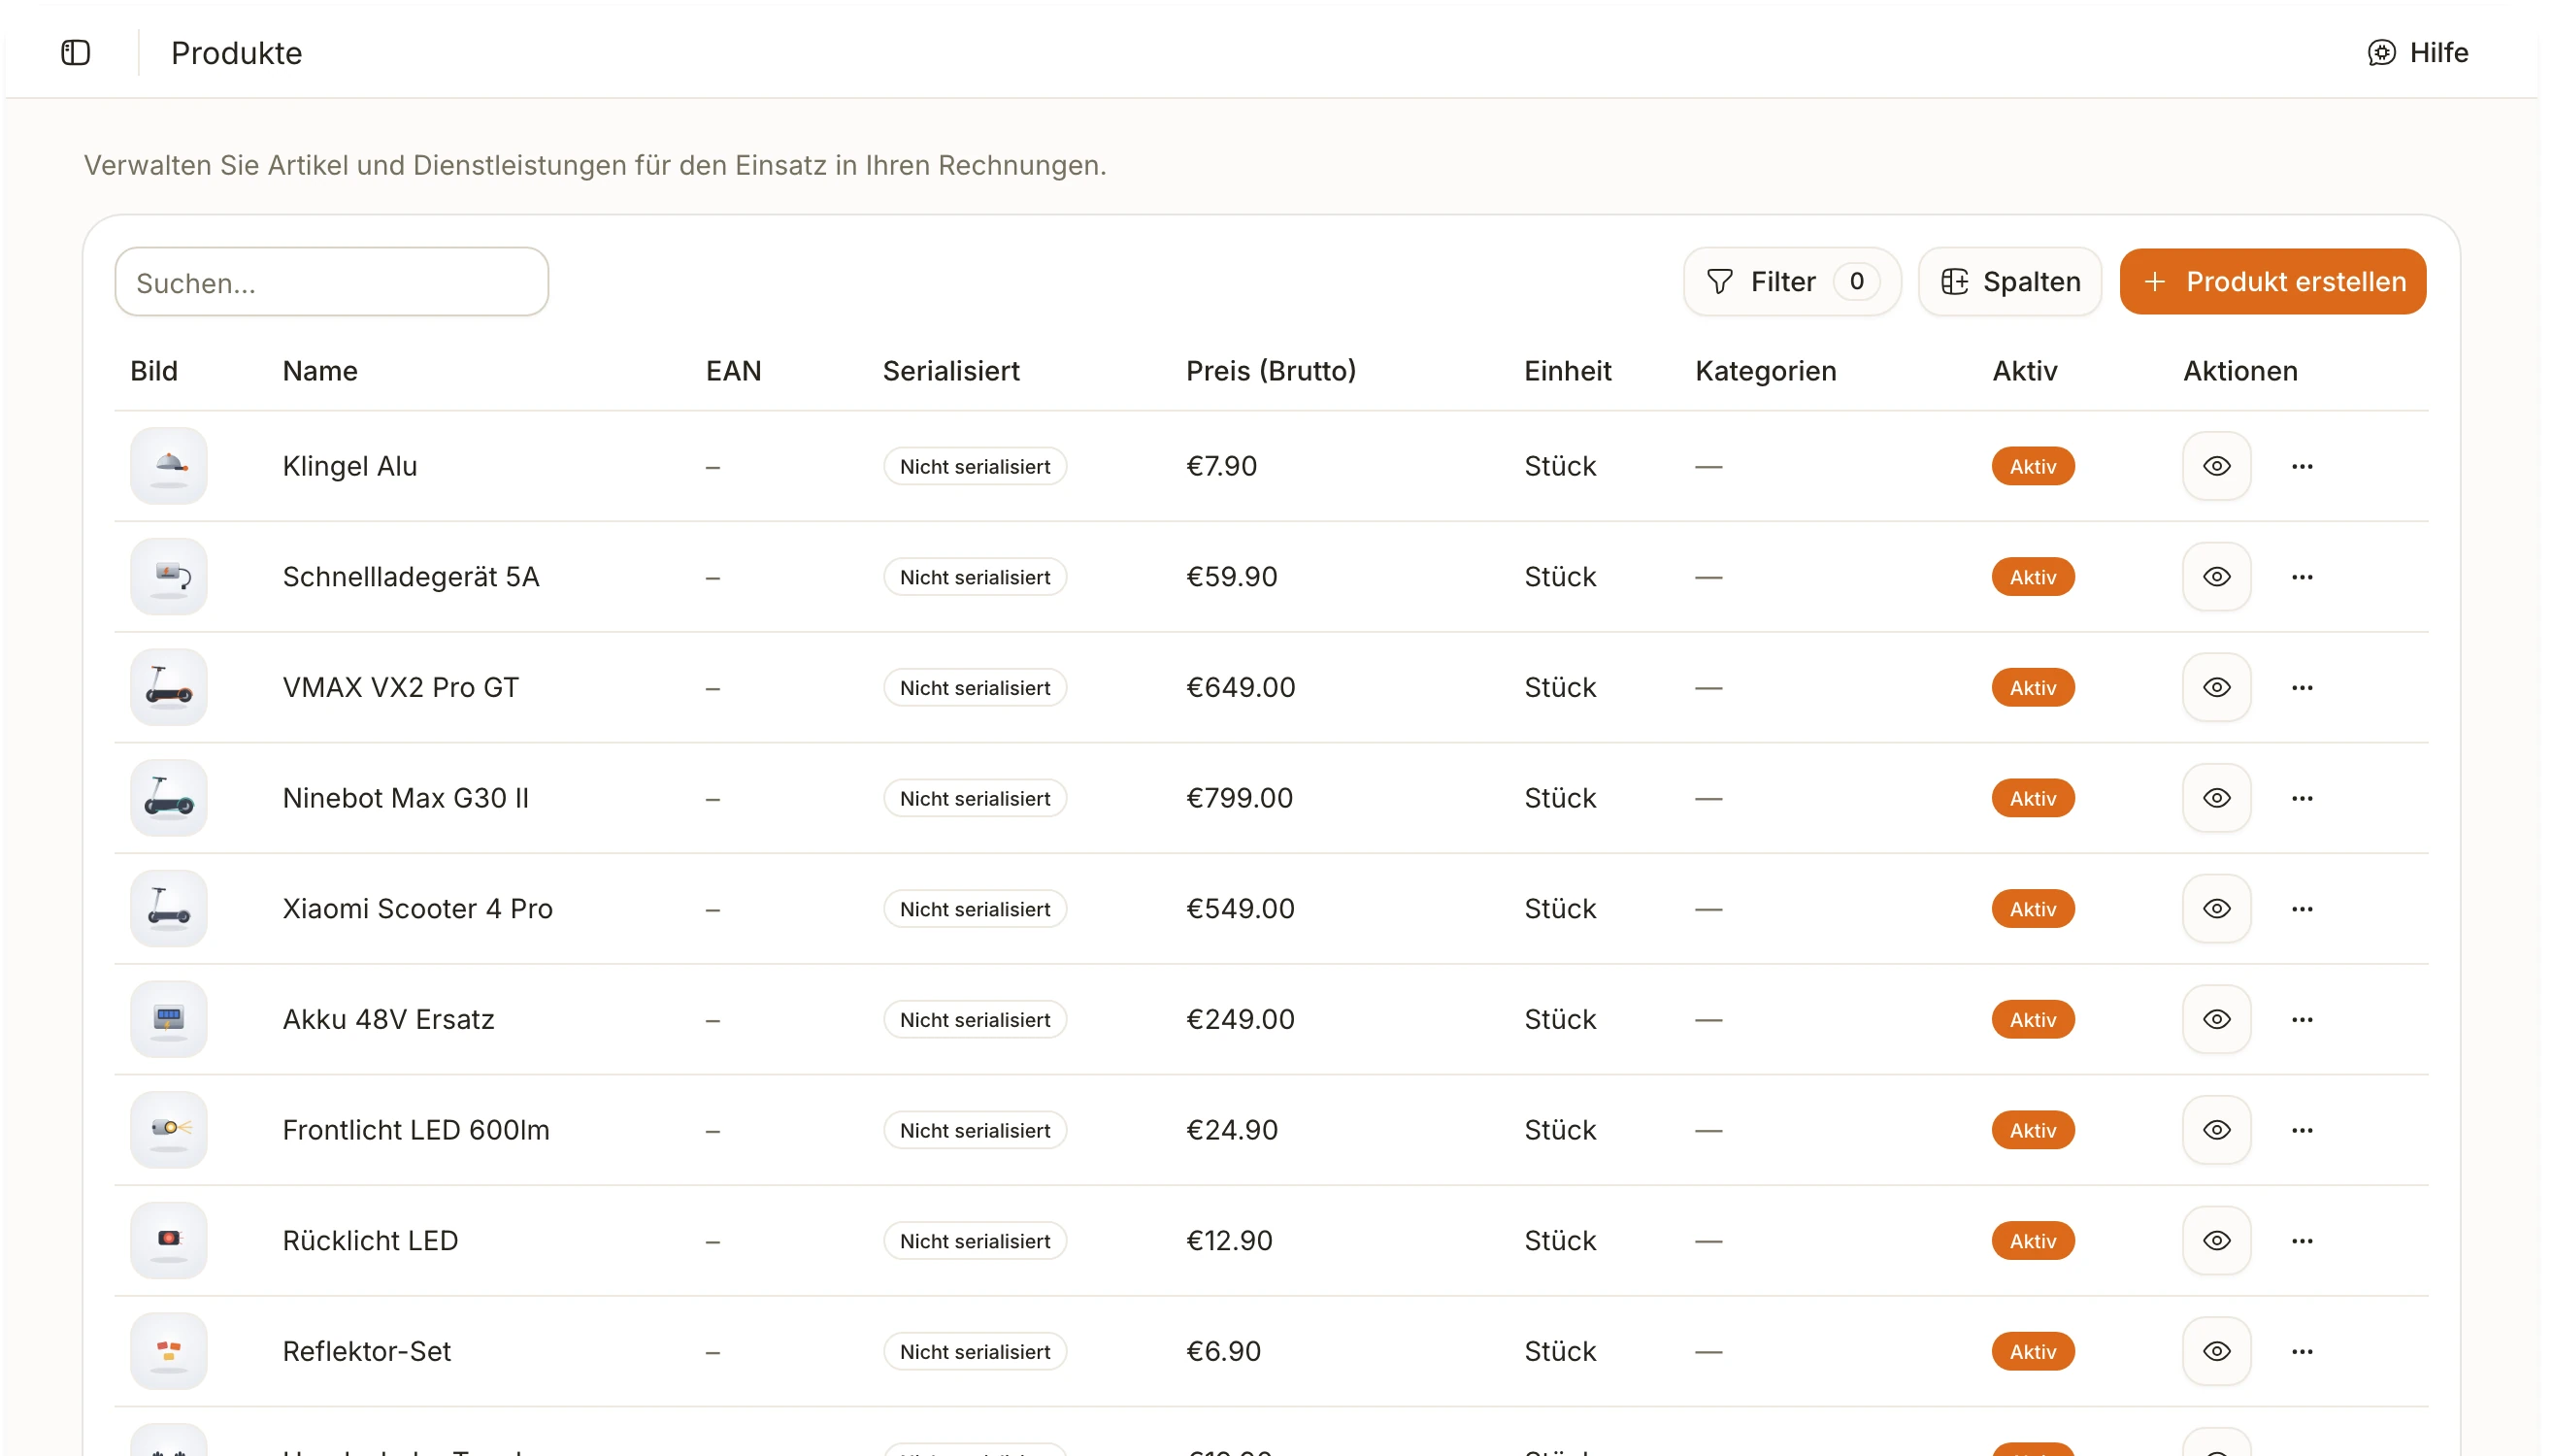The image size is (2553, 1456).
Task: View Klingel Alu details eye icon
Action: (2215, 466)
